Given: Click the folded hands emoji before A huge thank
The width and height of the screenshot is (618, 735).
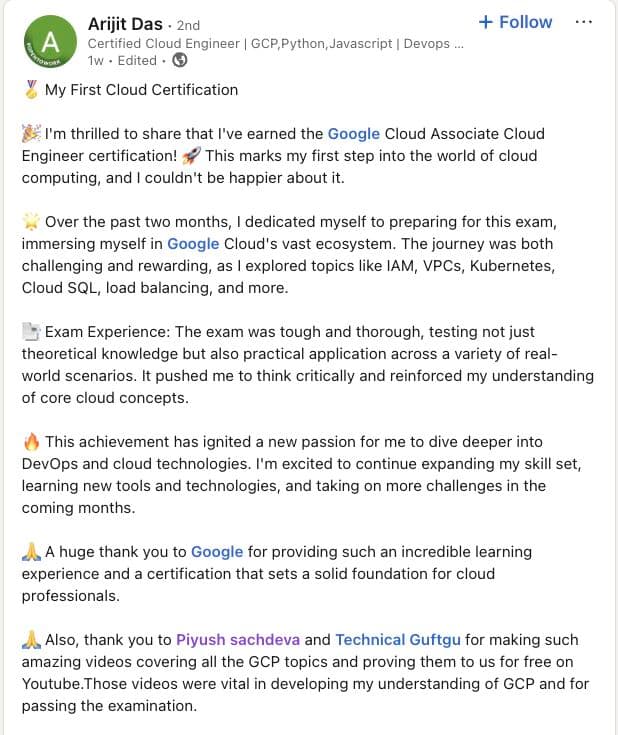Looking at the screenshot, I should (x=31, y=552).
